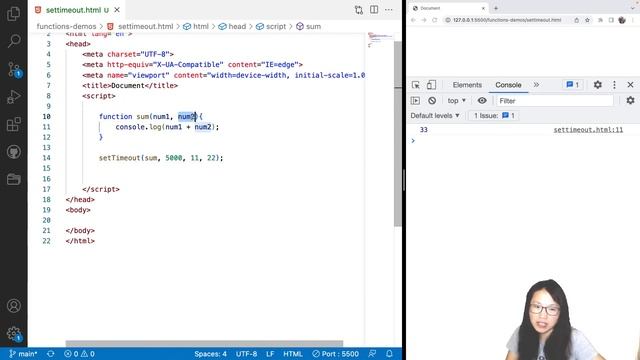The width and height of the screenshot is (640, 360).
Task: Open DevTools settings gear
Action: 598,85
